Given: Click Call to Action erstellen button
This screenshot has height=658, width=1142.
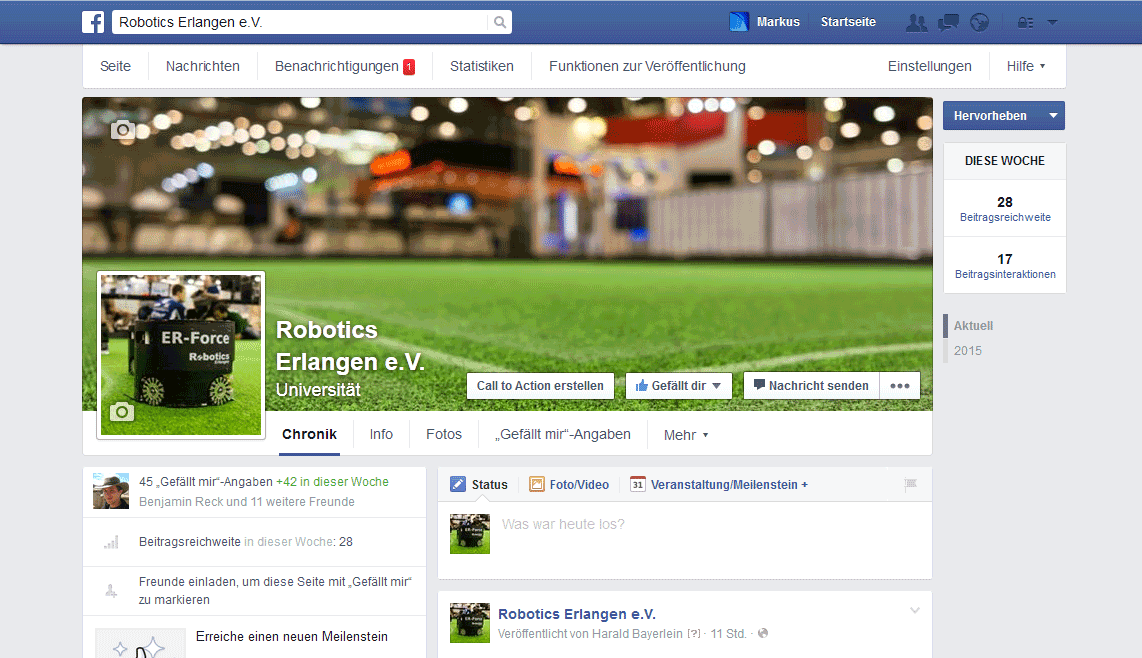Looking at the screenshot, I should point(540,385).
